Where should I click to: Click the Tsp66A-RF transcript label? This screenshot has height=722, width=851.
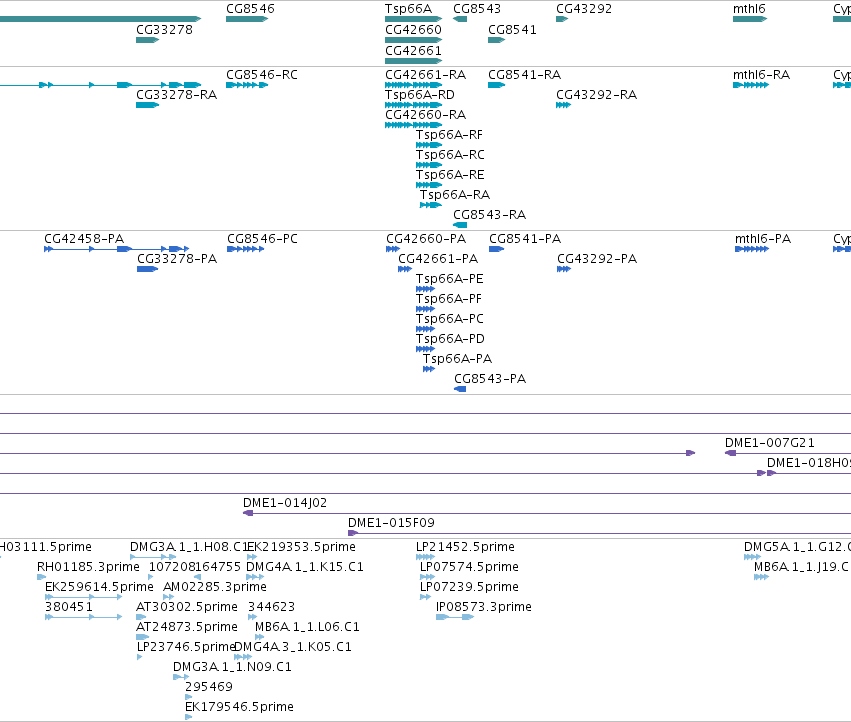pos(449,135)
